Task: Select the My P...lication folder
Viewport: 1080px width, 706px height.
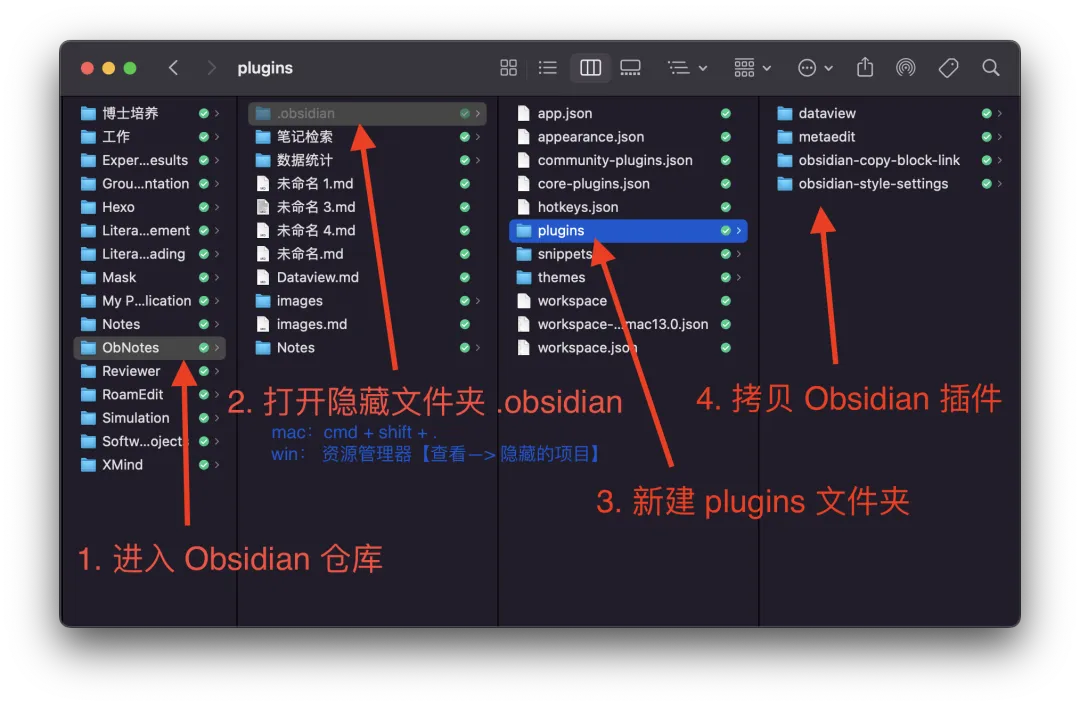Action: tap(149, 300)
